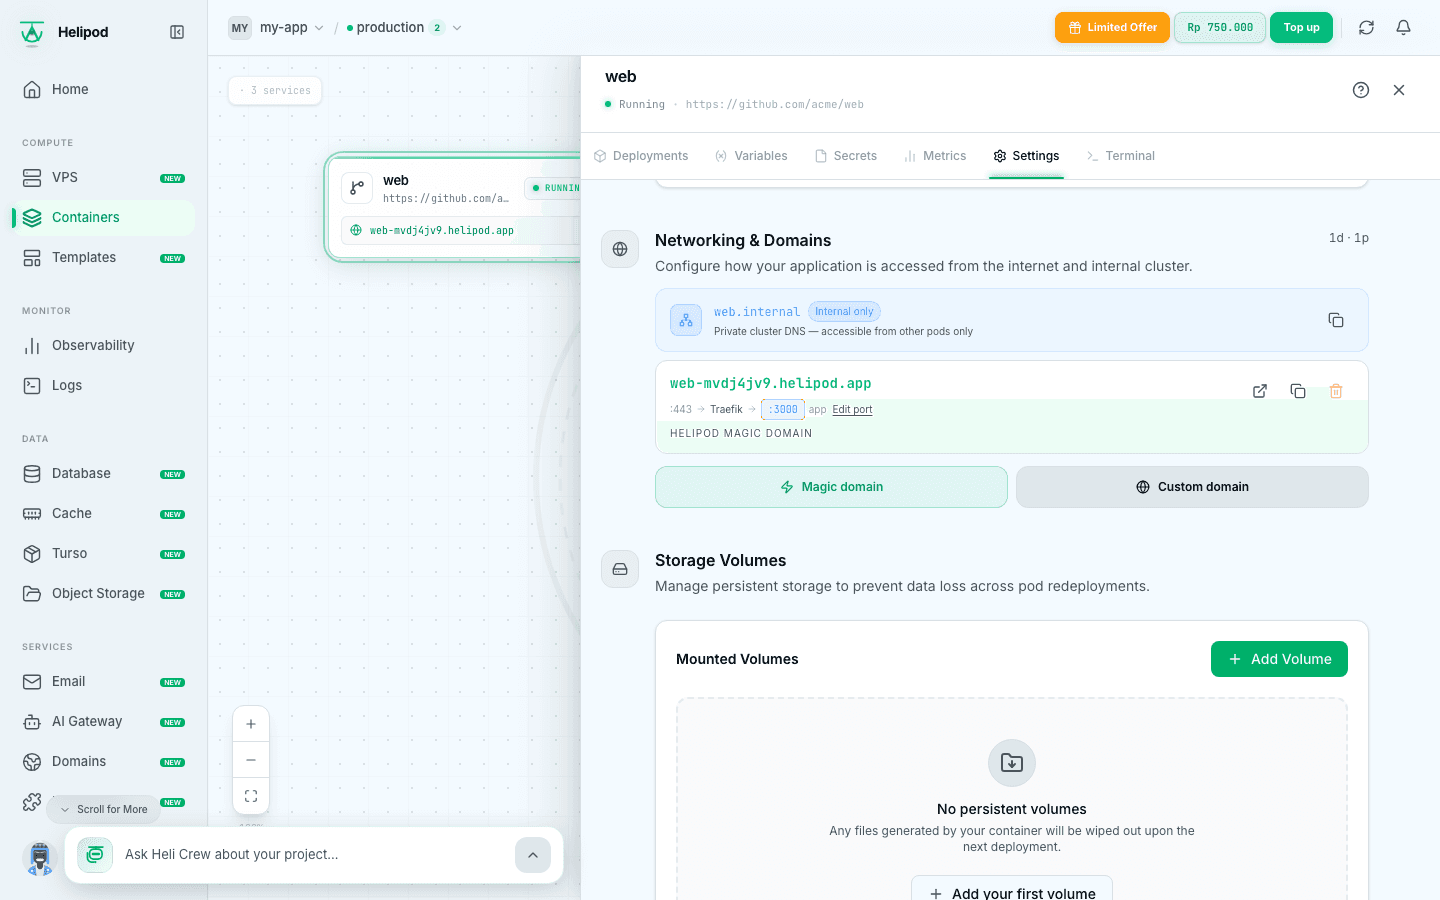
Task: Click the Object Storage folder icon
Action: pos(32,593)
